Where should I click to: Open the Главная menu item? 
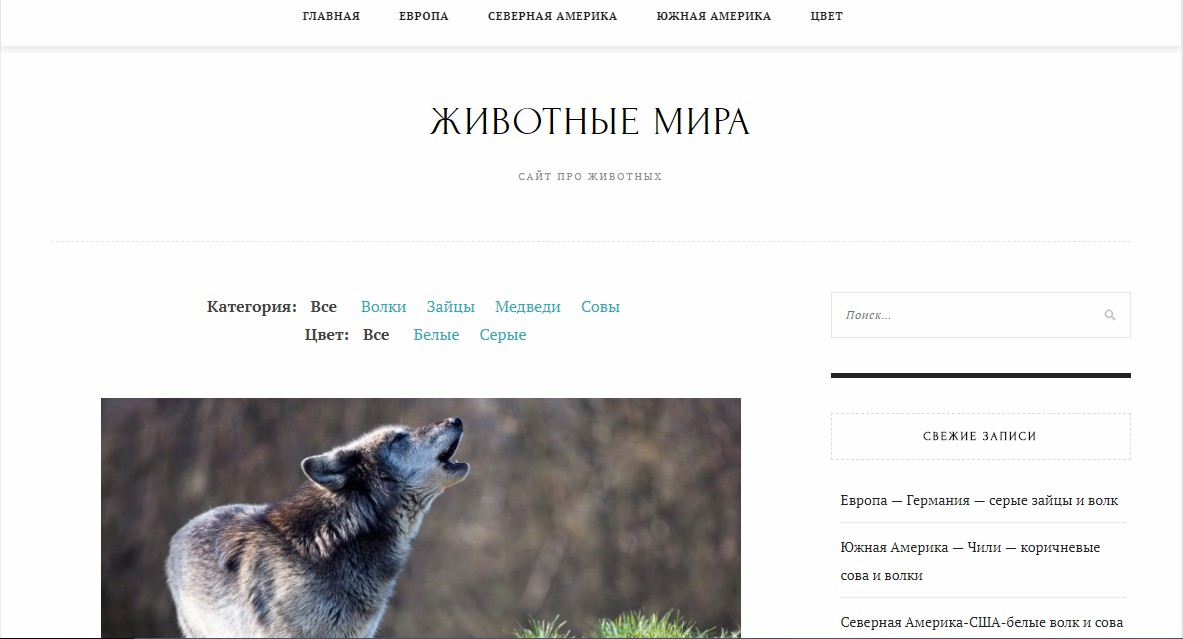tap(331, 16)
